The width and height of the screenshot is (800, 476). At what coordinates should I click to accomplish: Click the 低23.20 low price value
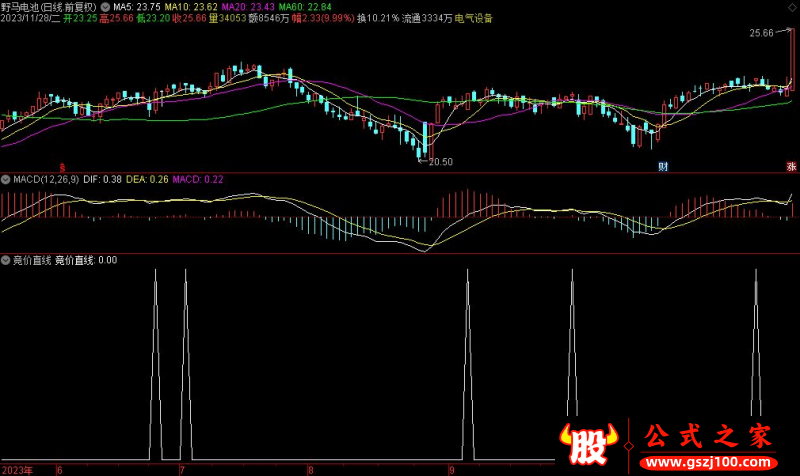[153, 18]
